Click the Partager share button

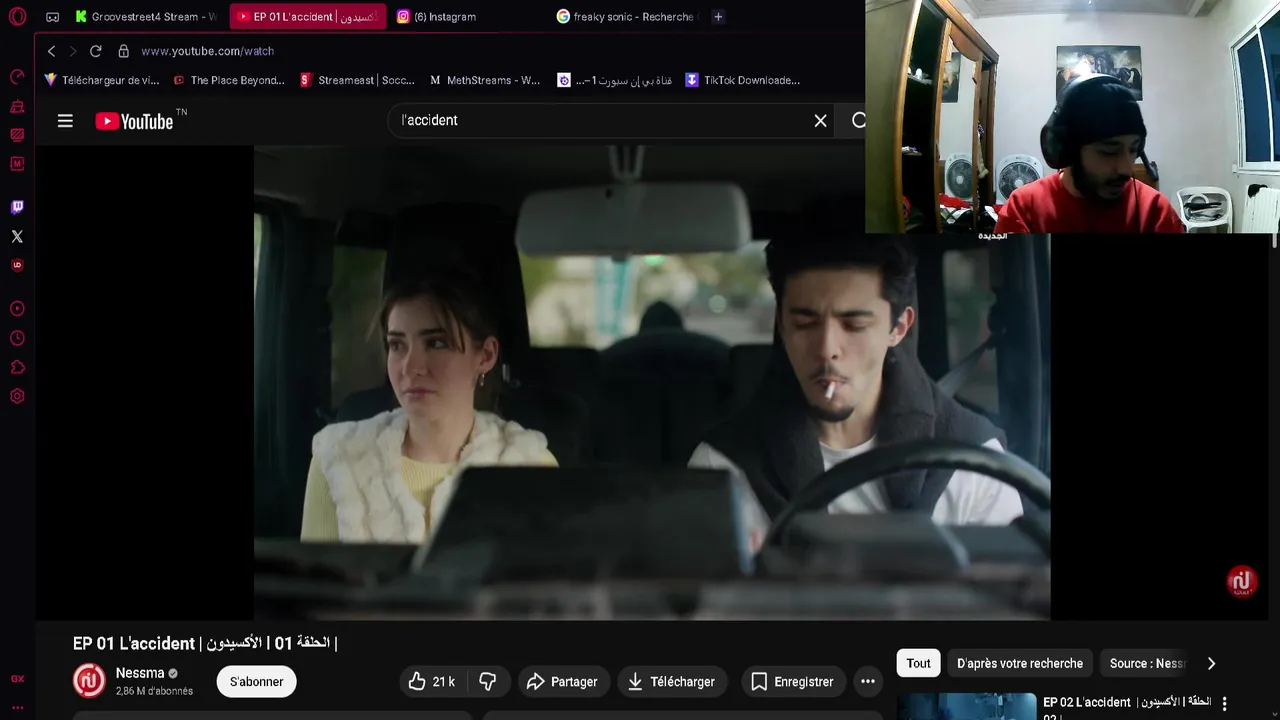[562, 682]
